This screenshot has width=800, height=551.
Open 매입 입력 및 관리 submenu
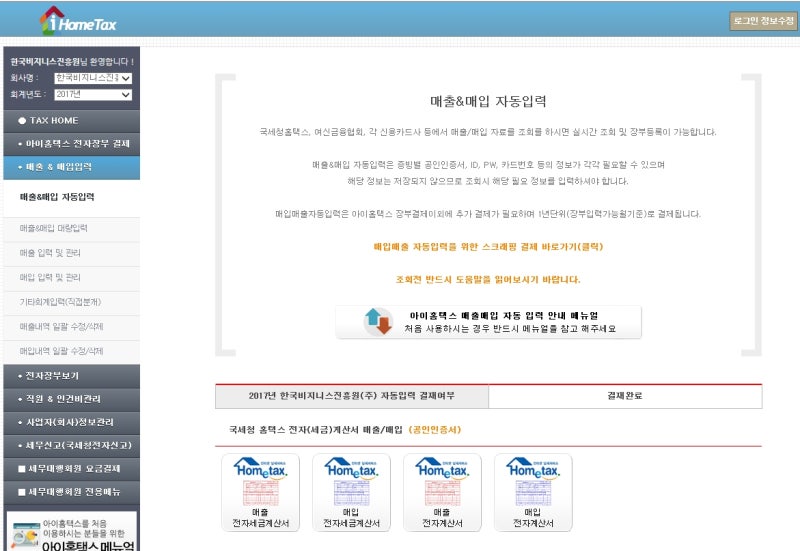(71, 277)
